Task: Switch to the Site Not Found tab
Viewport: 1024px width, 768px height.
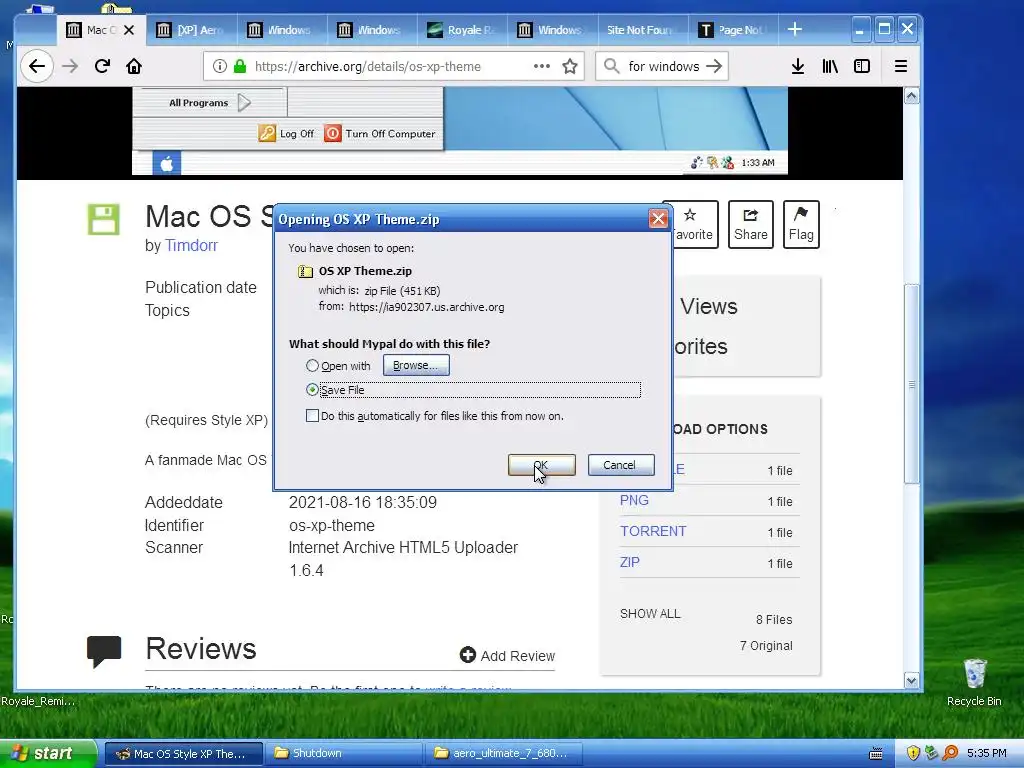Action: click(641, 30)
